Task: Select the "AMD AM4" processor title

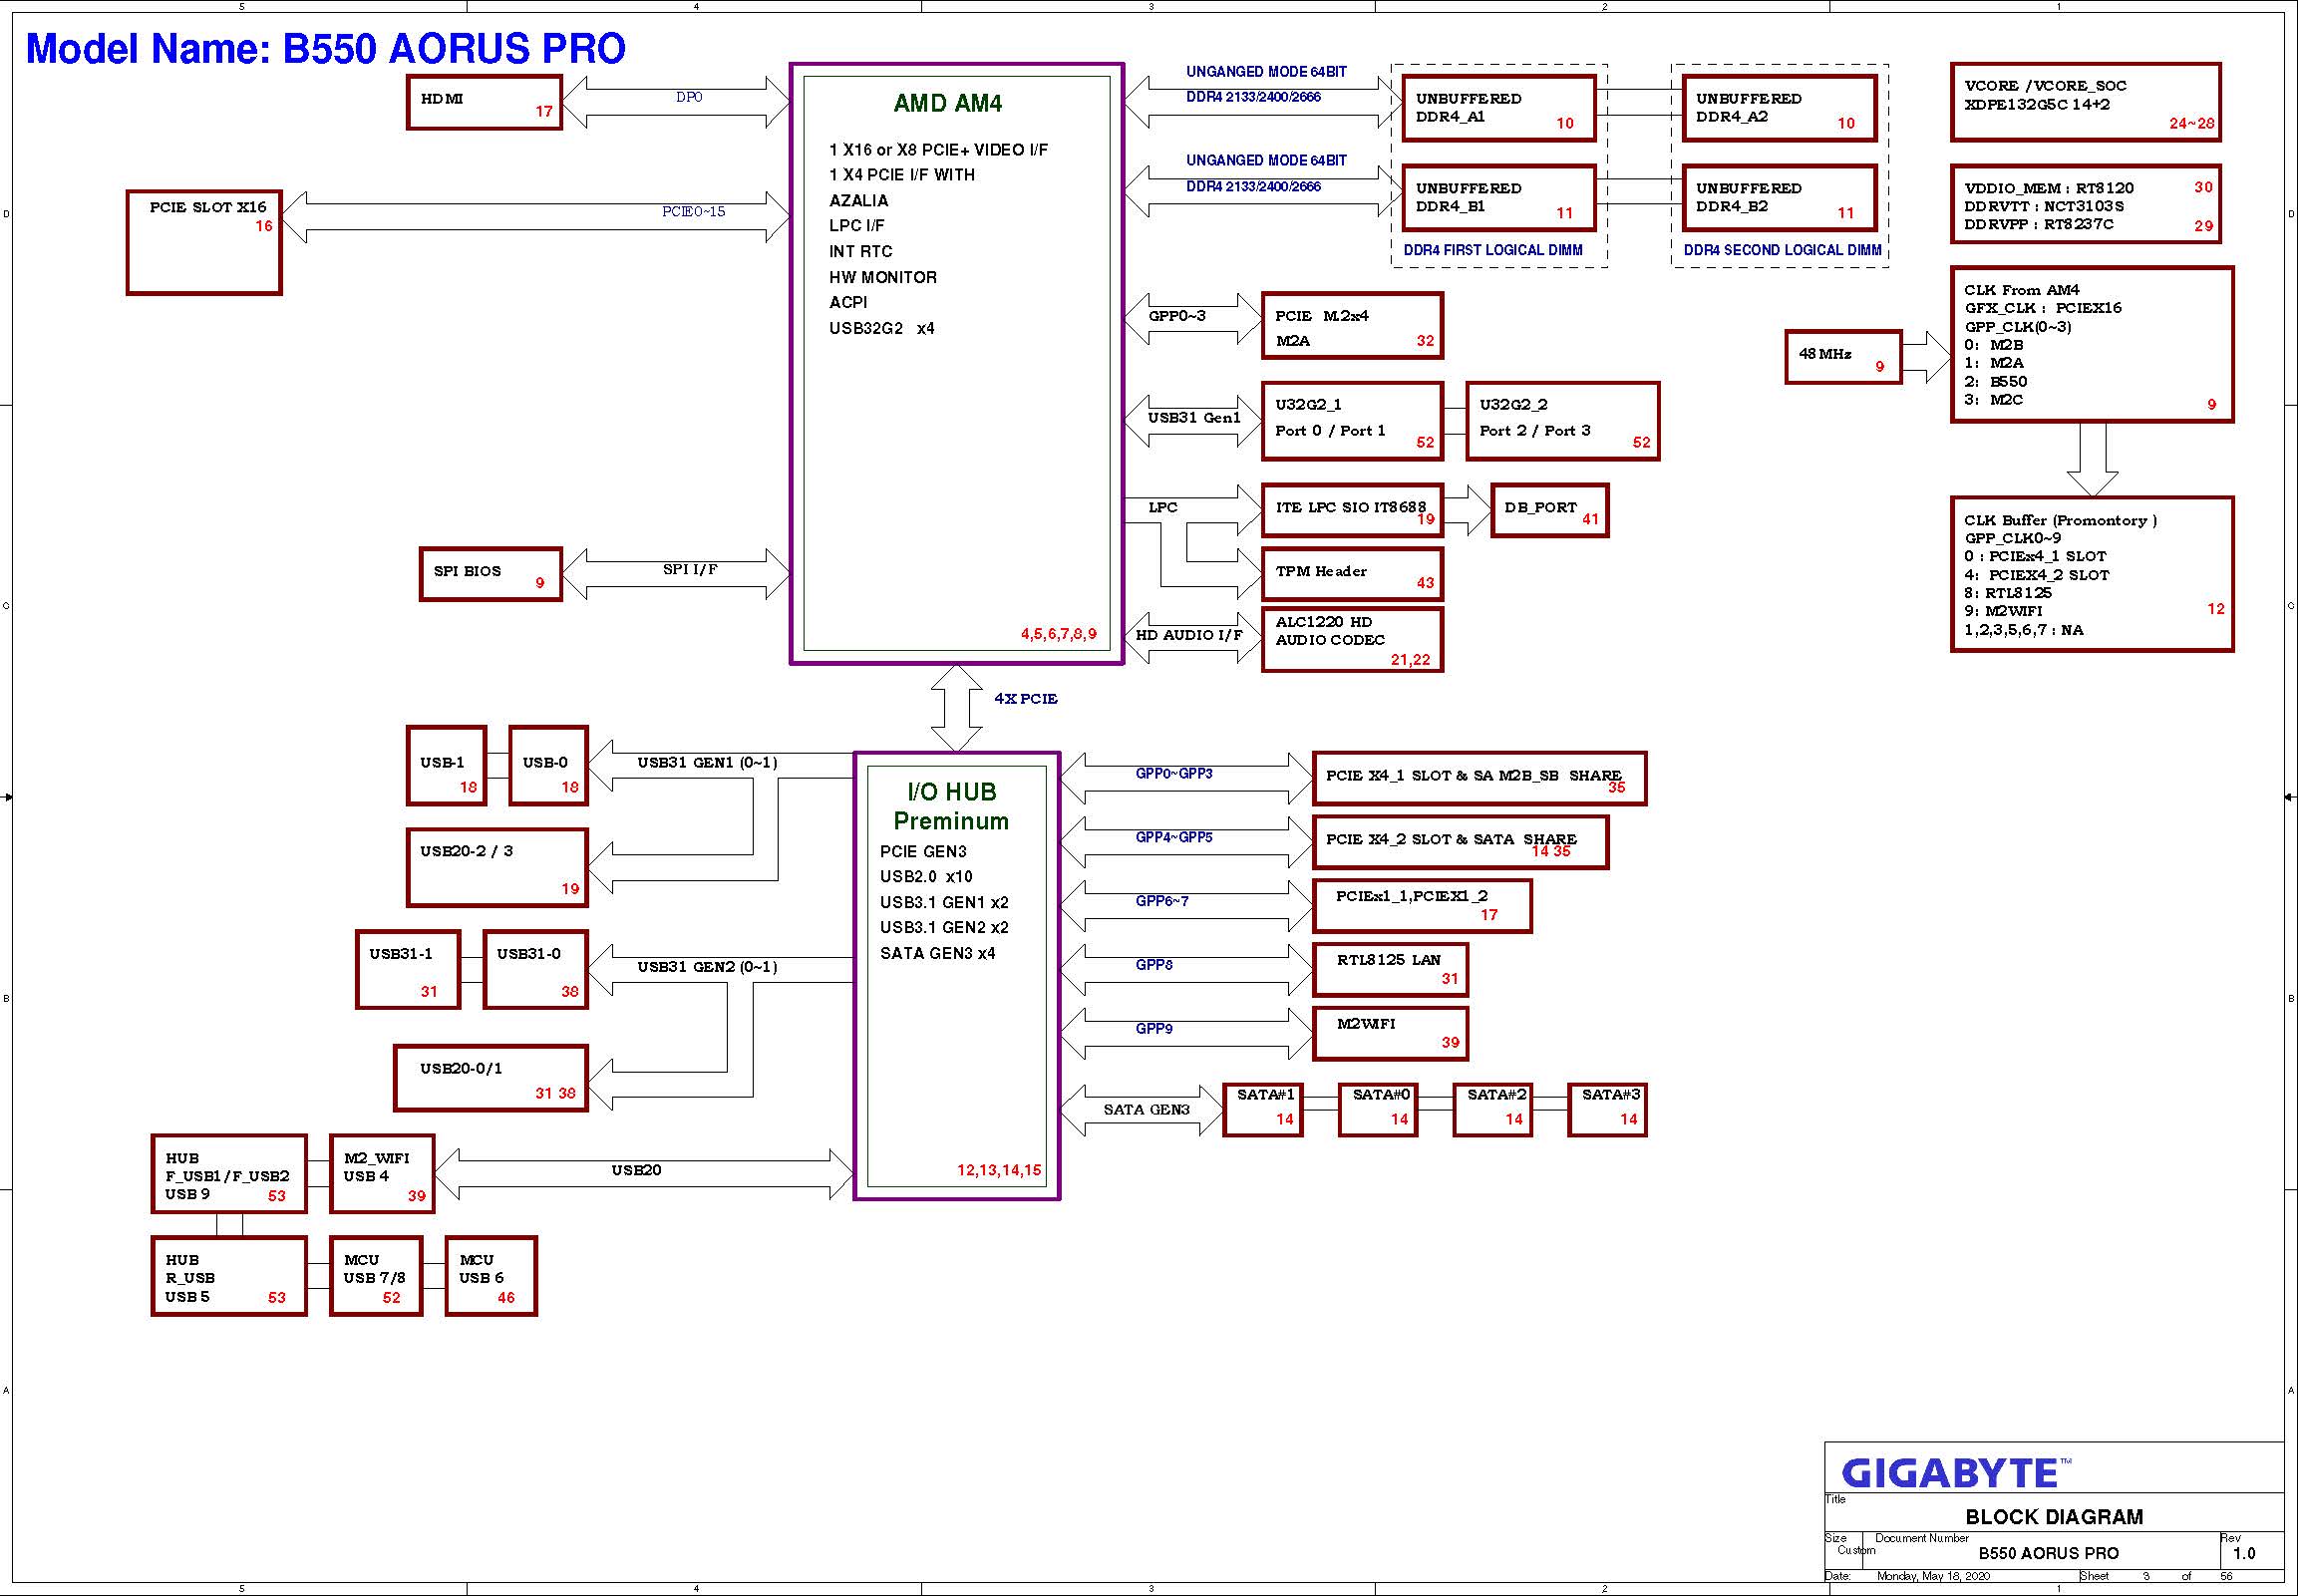Action: coord(947,103)
